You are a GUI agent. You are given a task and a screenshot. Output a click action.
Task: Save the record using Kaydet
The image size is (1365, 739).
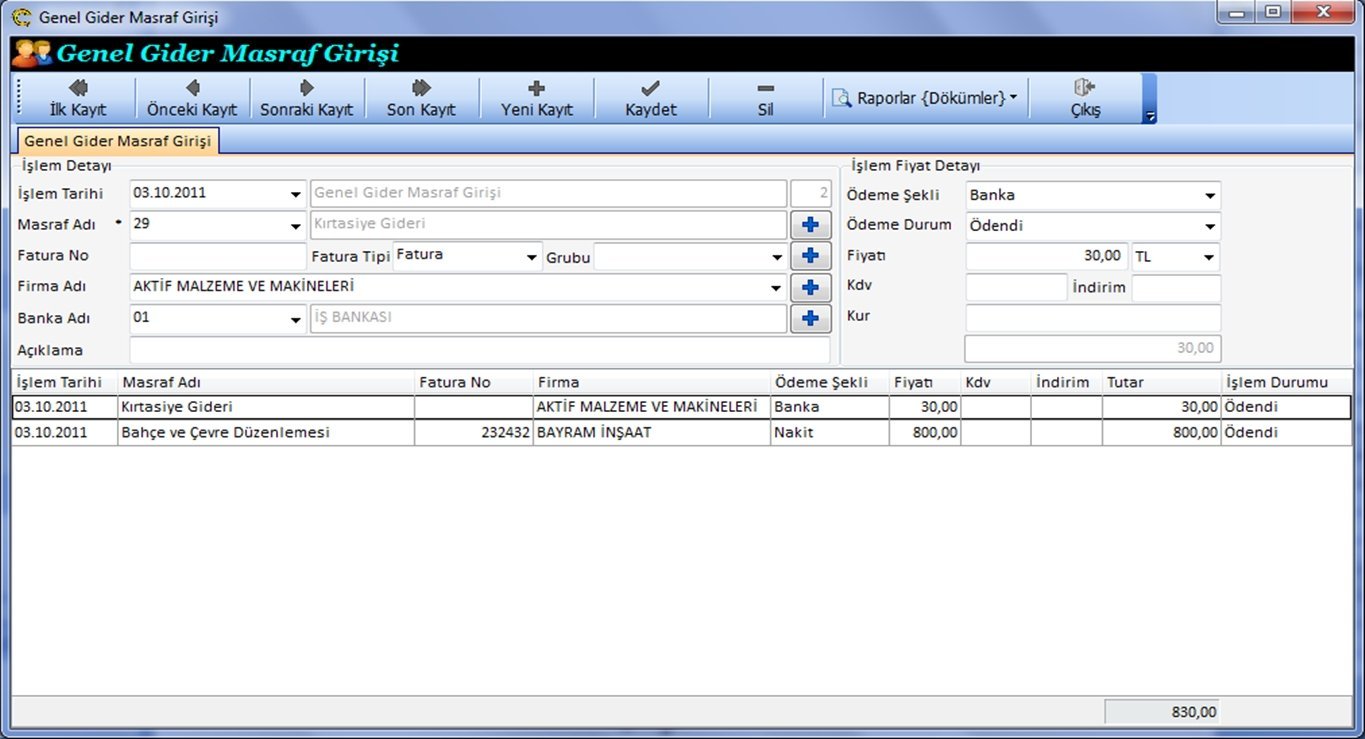click(651, 99)
